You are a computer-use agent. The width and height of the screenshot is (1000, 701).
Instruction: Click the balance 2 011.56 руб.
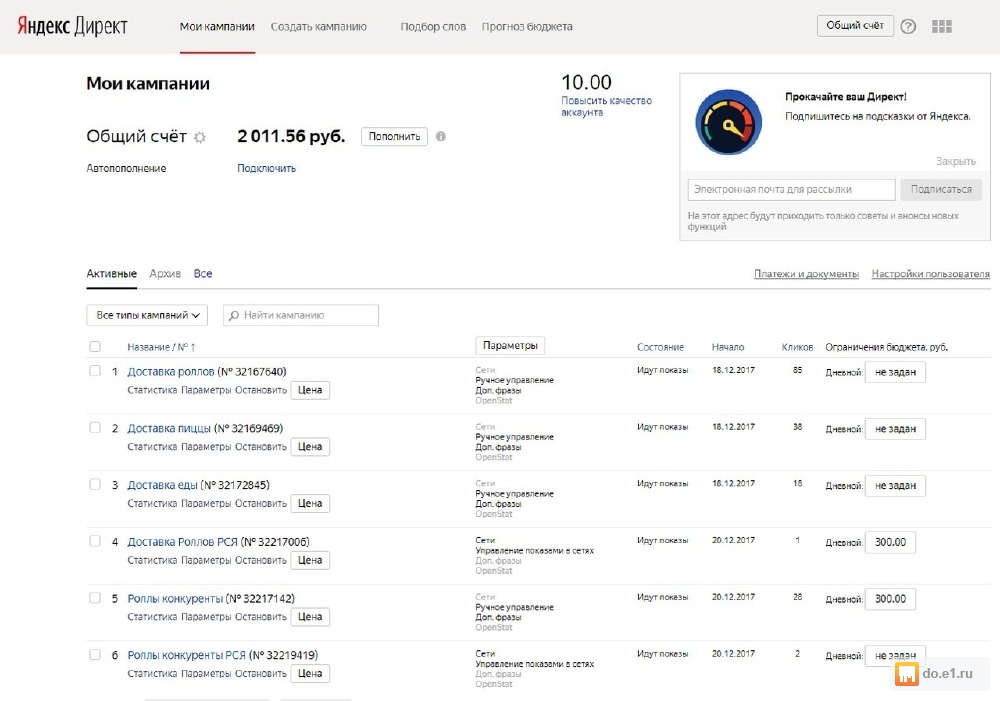(x=291, y=137)
